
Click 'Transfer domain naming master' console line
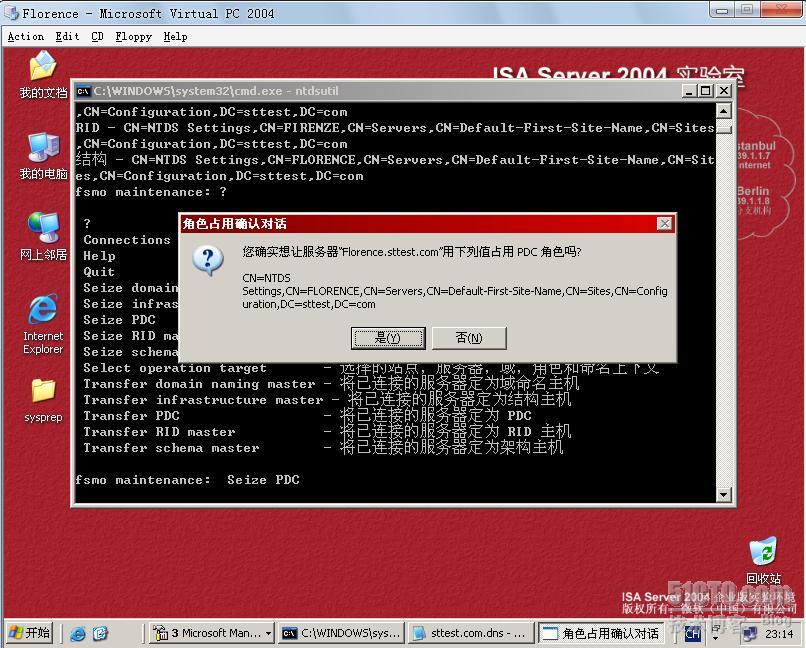[x=331, y=384]
